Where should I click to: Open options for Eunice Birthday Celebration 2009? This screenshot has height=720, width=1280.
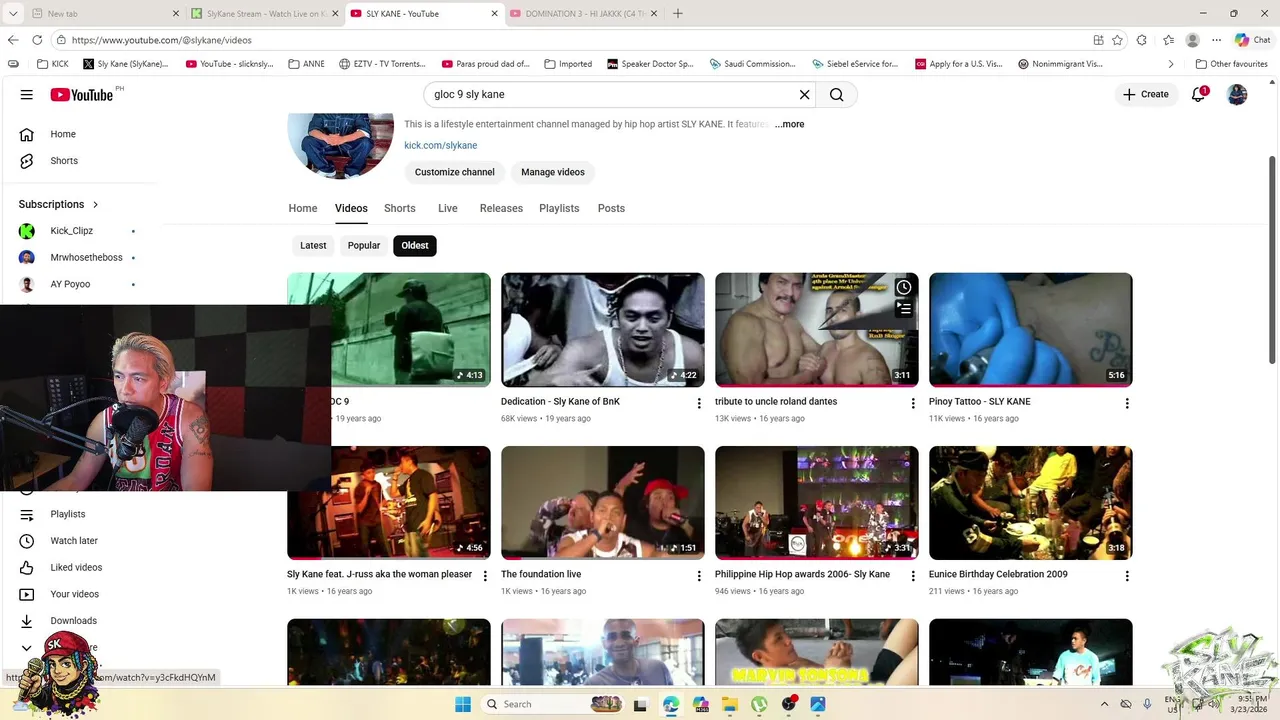coord(1127,576)
